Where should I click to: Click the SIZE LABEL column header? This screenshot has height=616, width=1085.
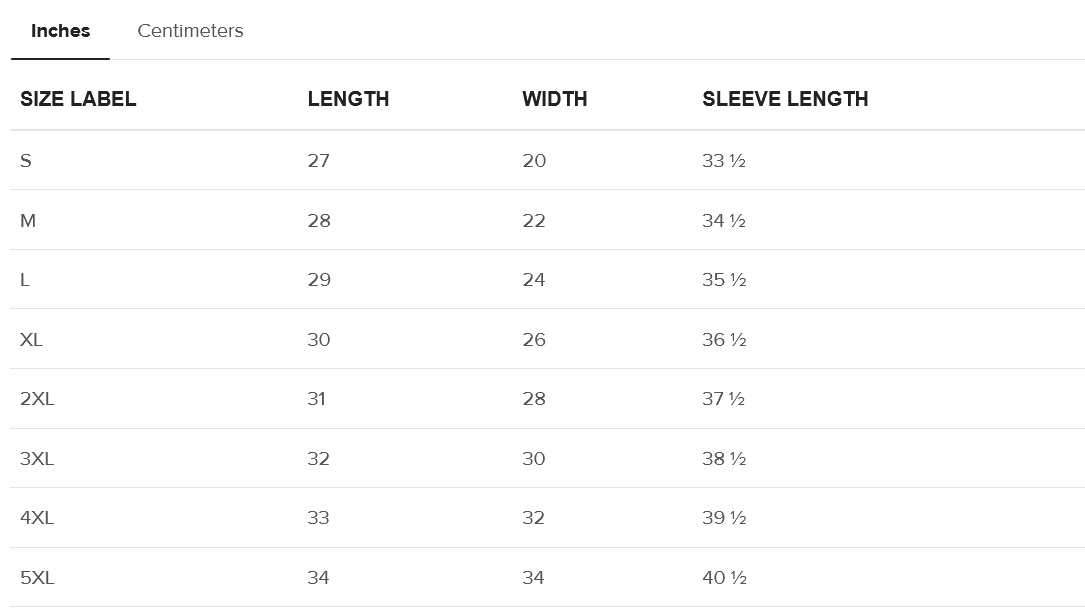click(78, 99)
